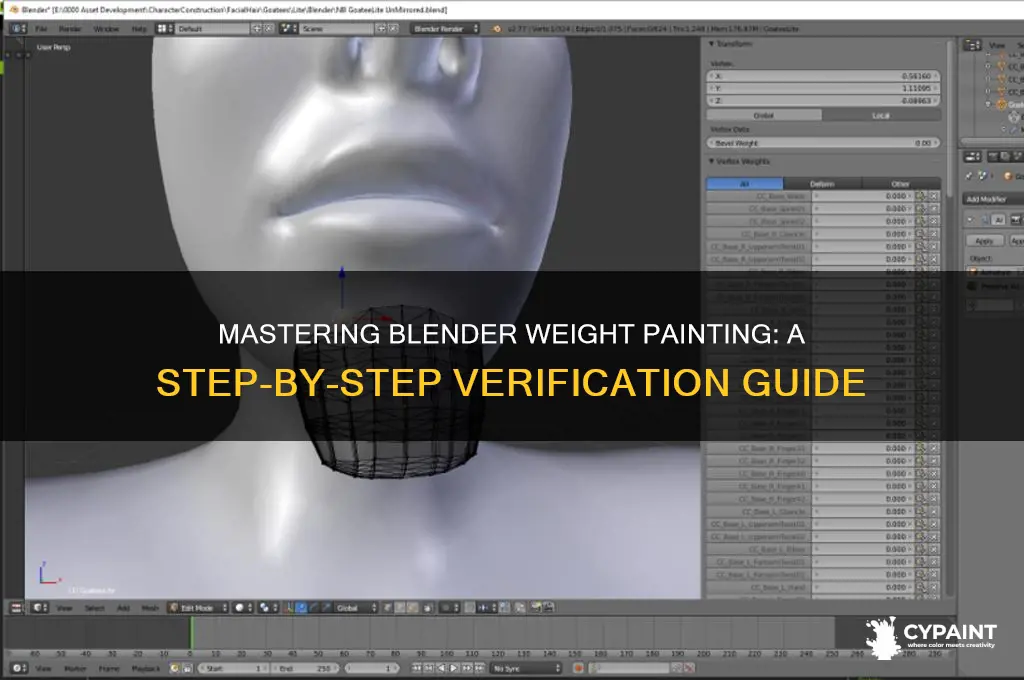1024x680 pixels.
Task: Open the File menu
Action: [41, 29]
